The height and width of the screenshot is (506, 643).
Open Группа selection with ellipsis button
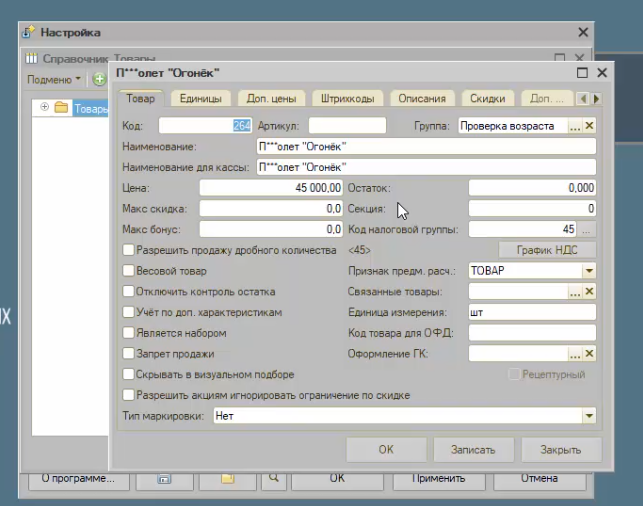pos(575,126)
